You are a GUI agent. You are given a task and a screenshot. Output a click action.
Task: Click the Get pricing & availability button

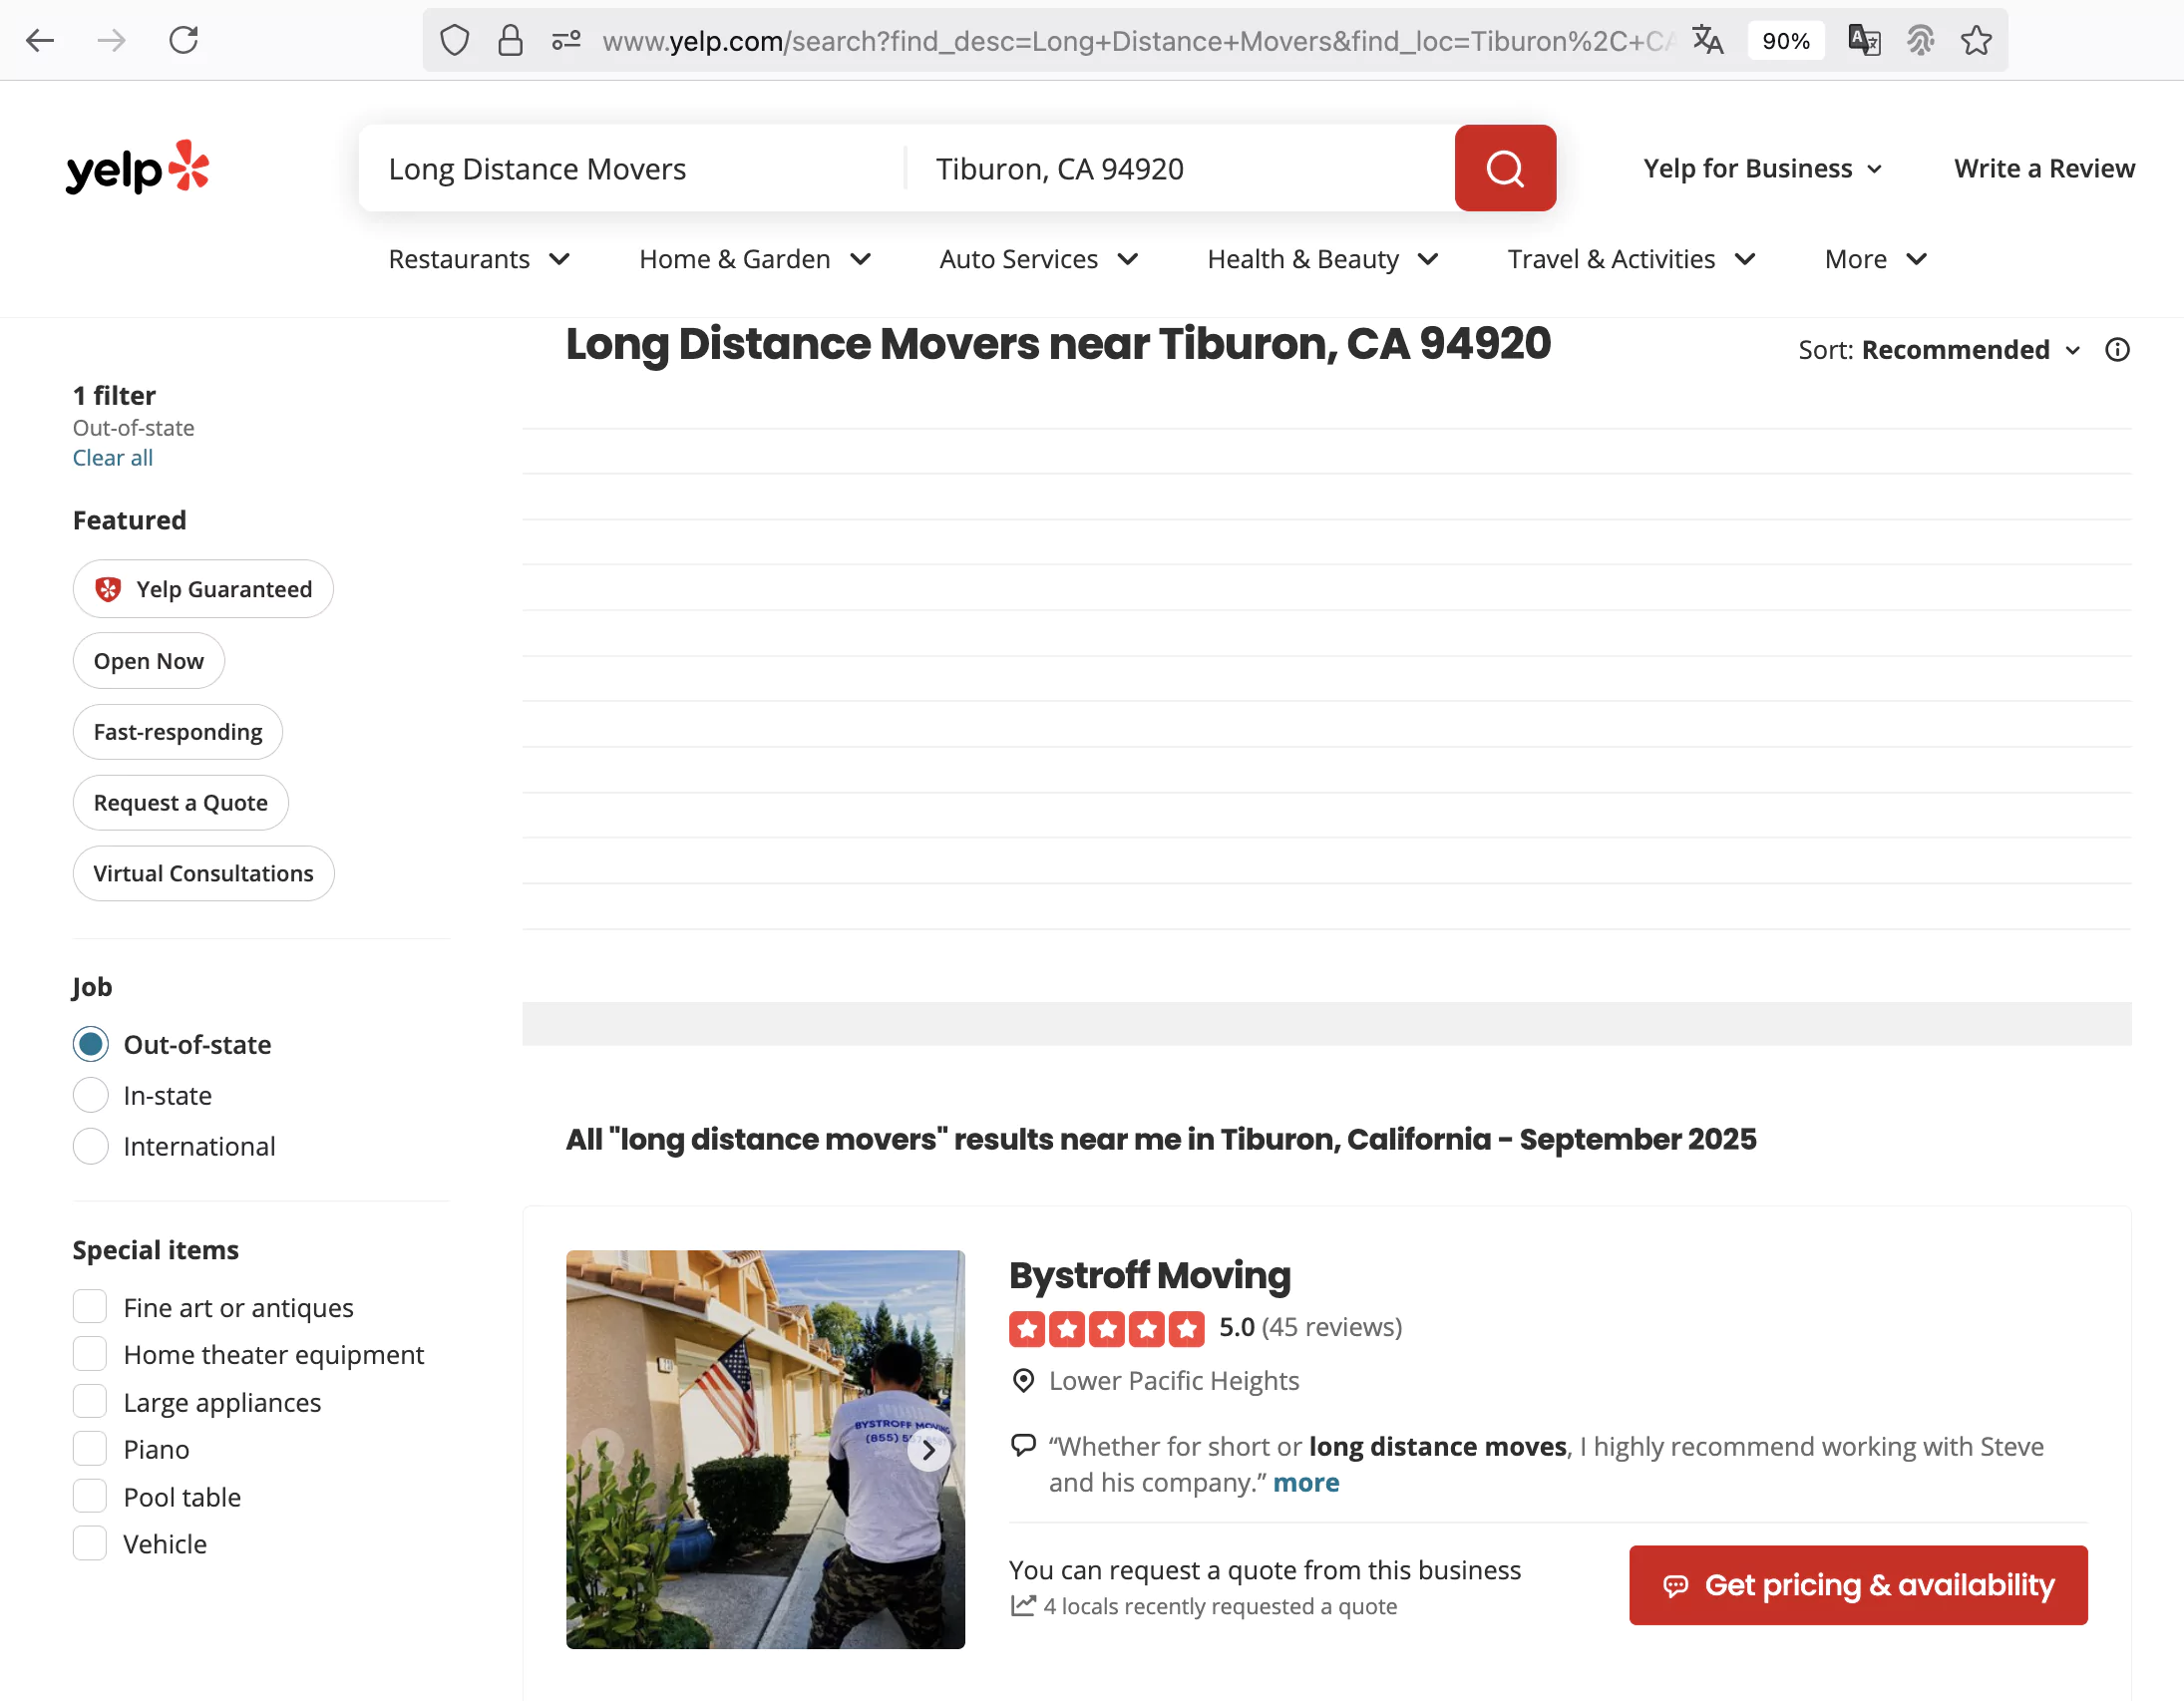click(x=1857, y=1585)
